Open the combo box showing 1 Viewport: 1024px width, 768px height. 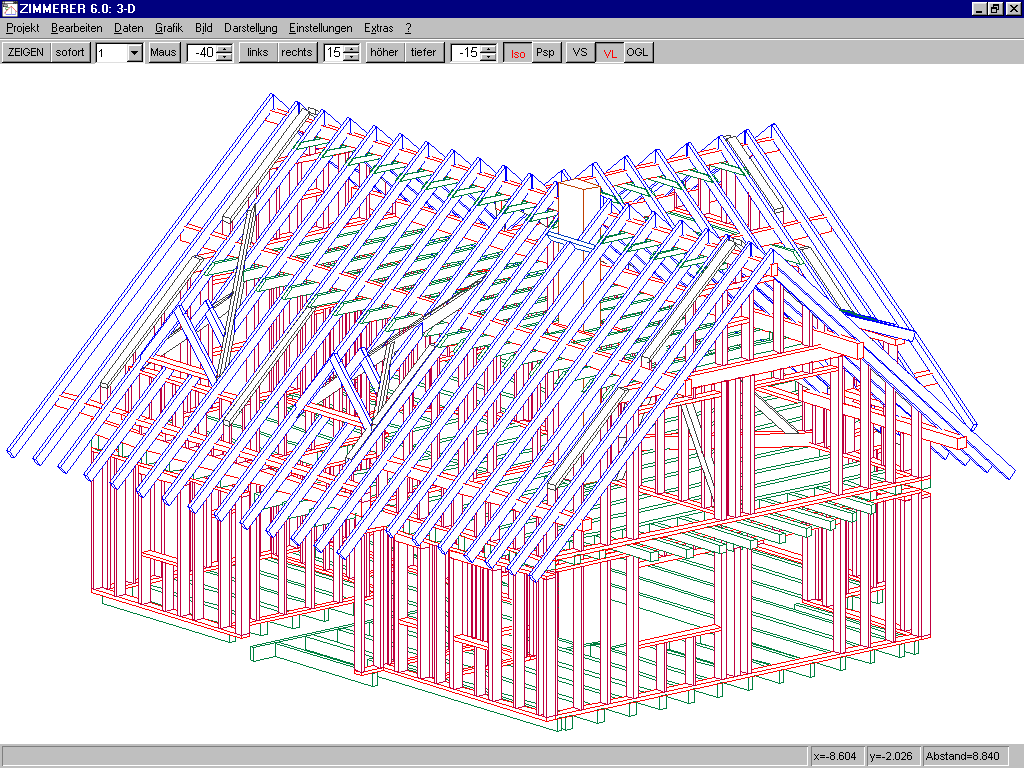click(x=135, y=53)
